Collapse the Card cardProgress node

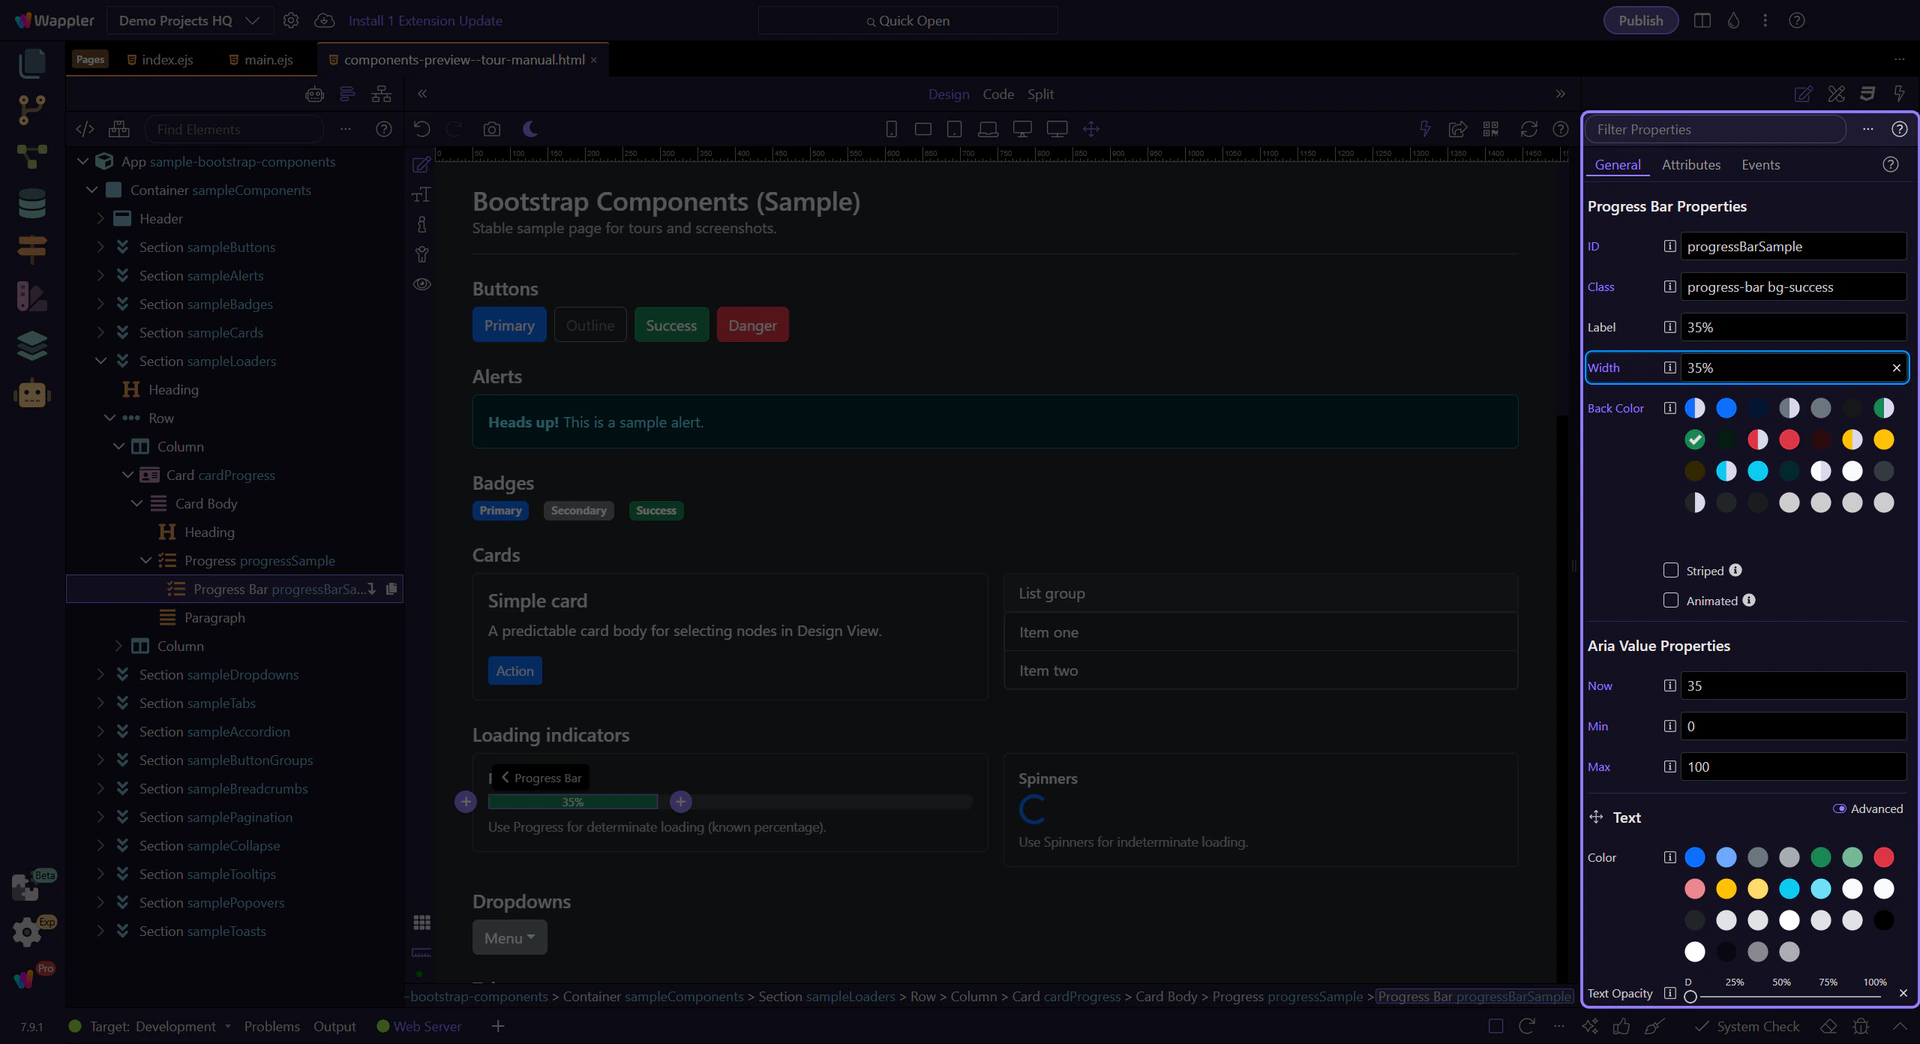127,475
